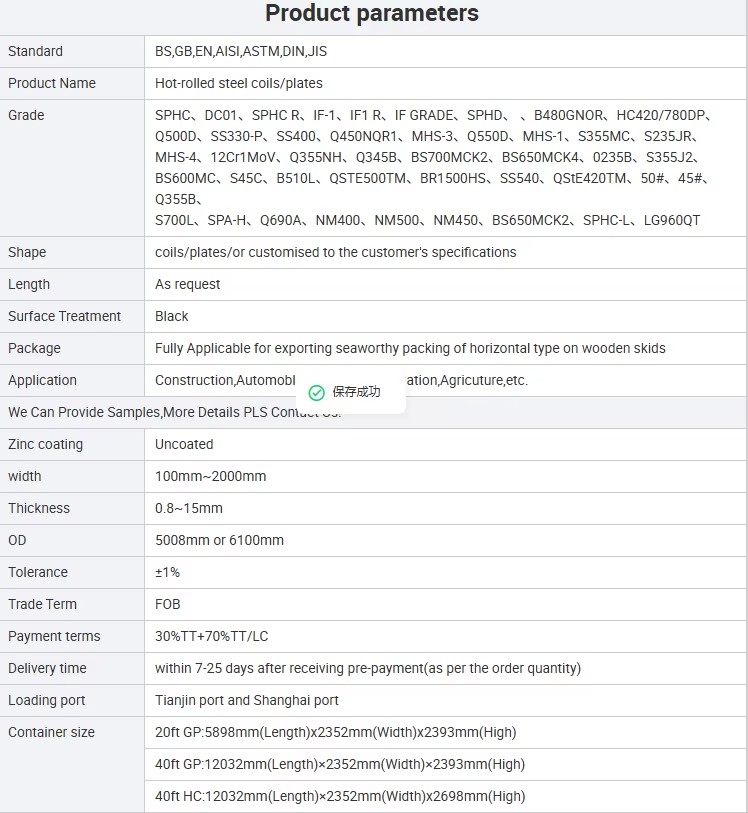The width and height of the screenshot is (748, 813).
Task: Click the Loading port label
Action: point(47,700)
